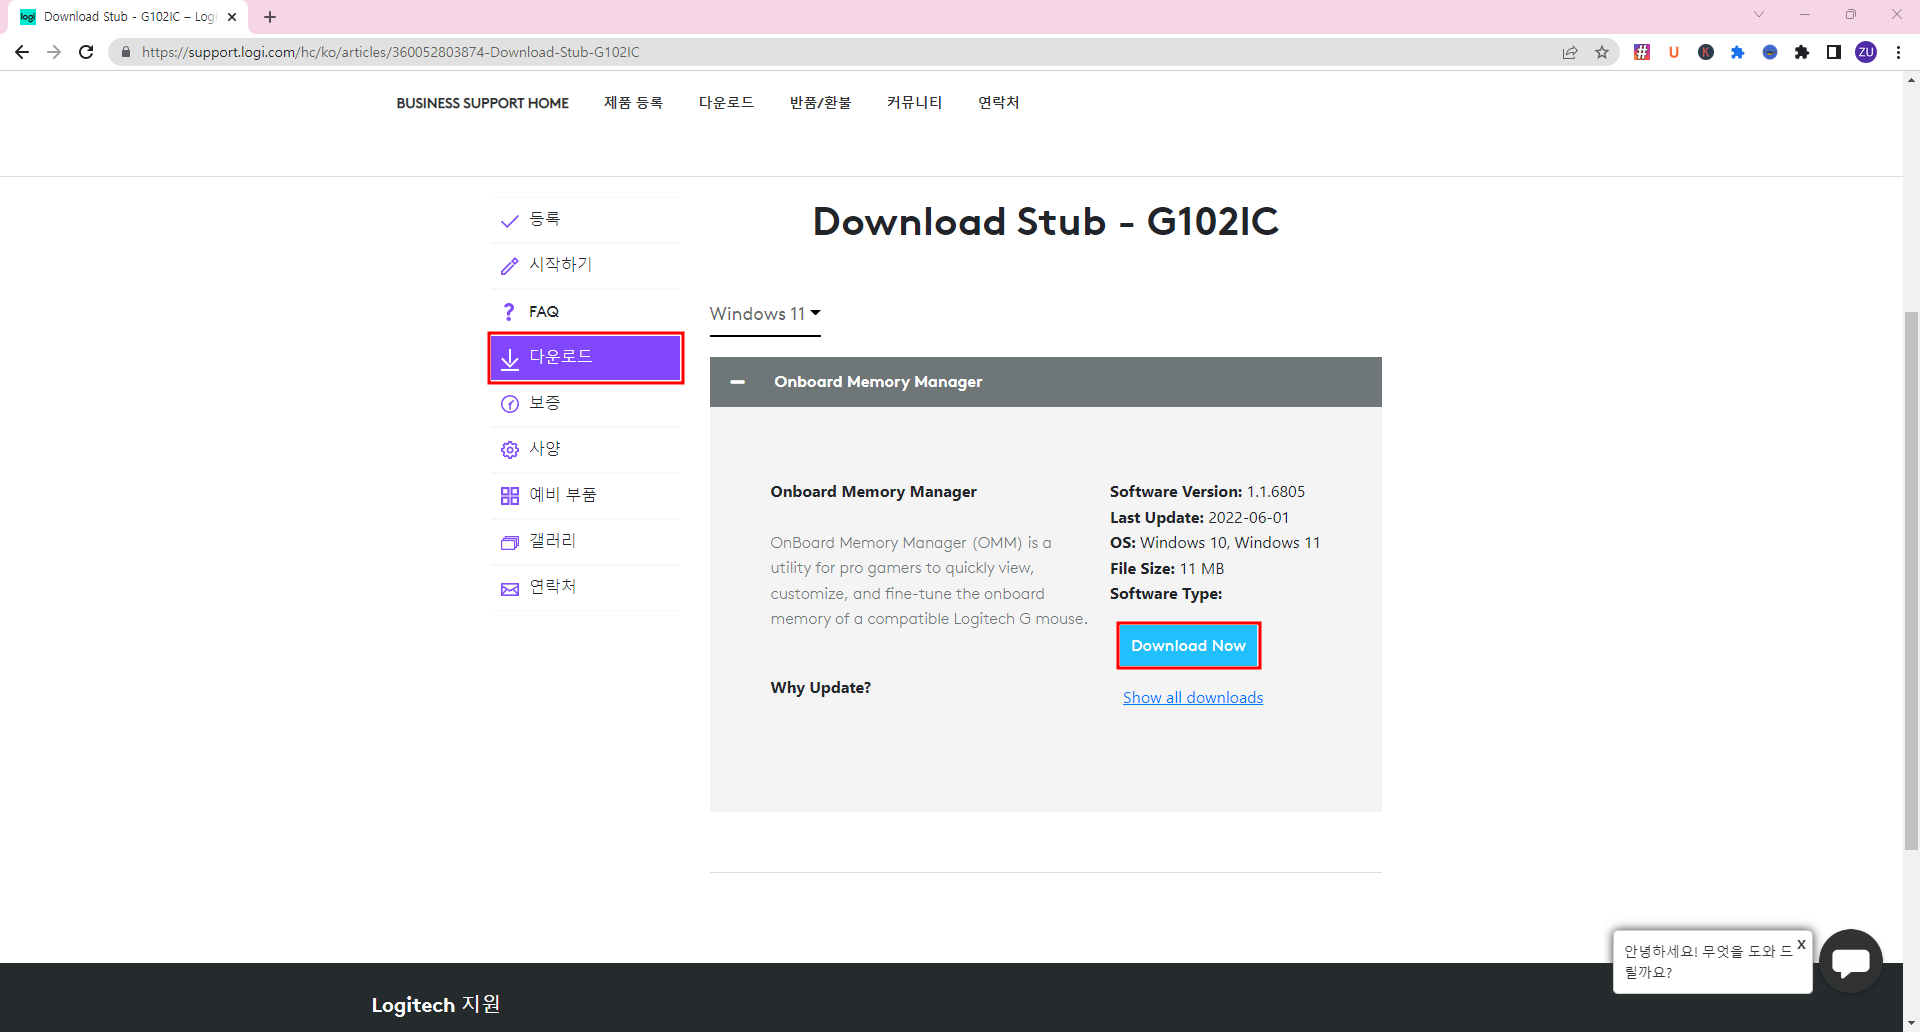1920x1032 pixels.
Task: Click the 사양 gear icon
Action: 510,450
